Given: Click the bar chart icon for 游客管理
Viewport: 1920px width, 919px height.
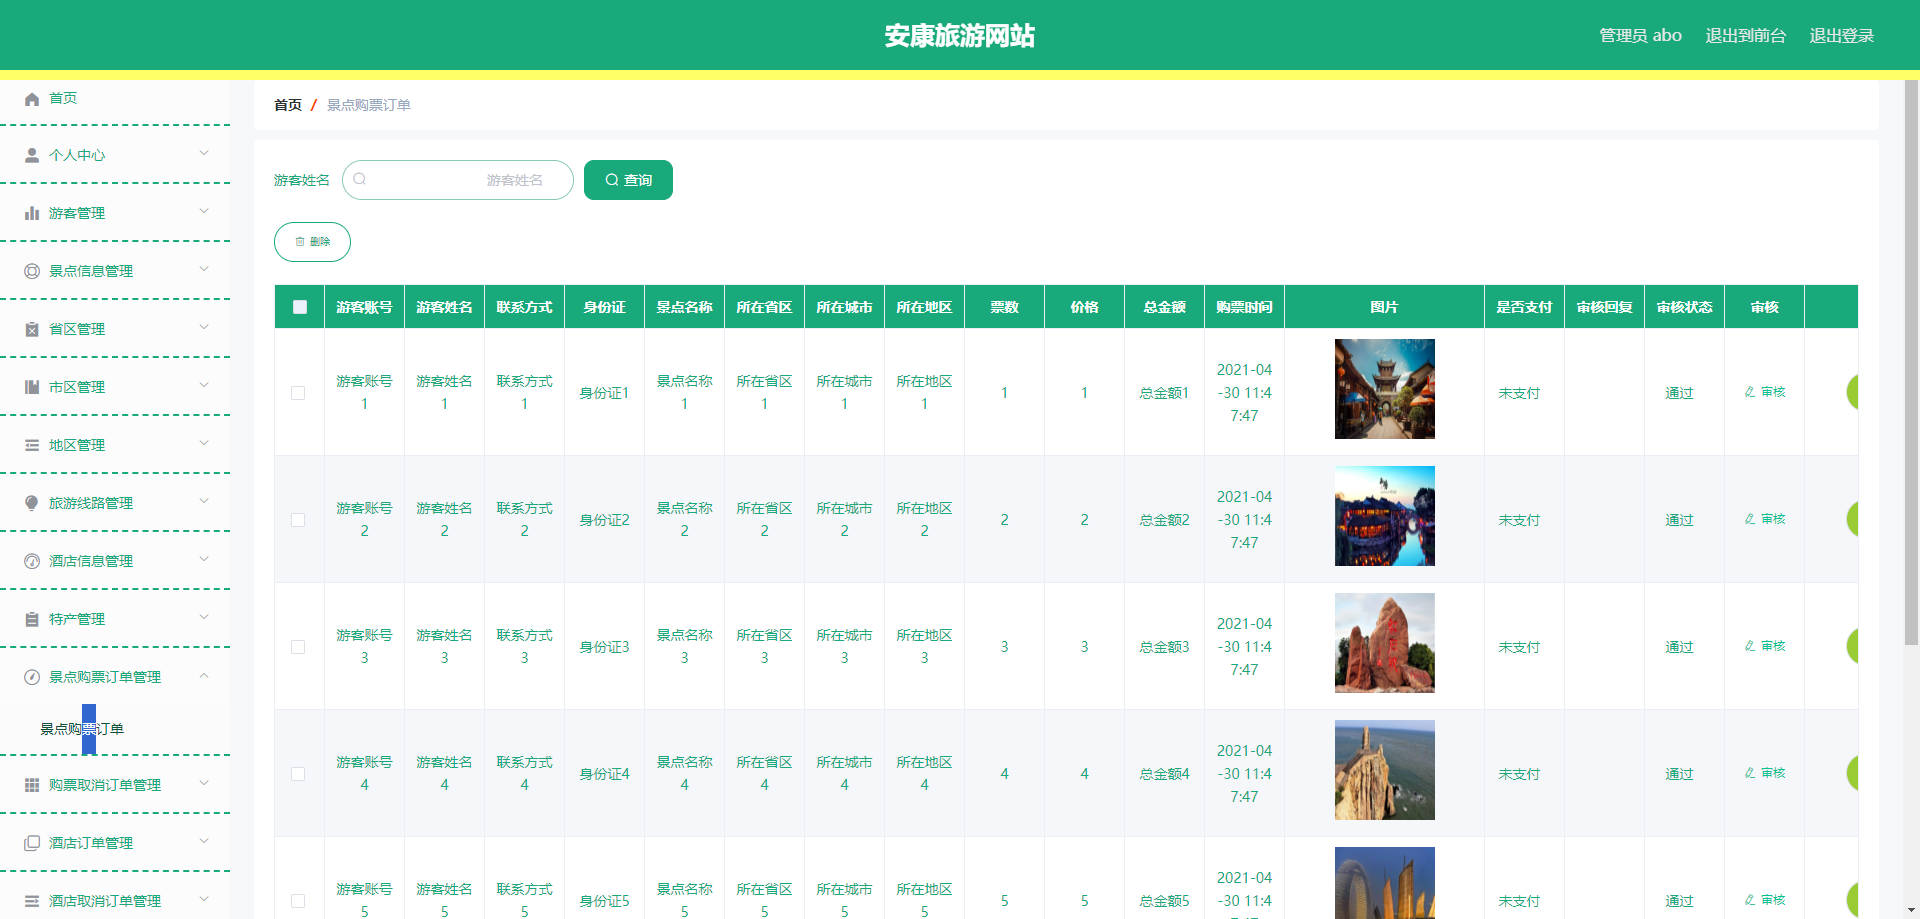Looking at the screenshot, I should 32,213.
